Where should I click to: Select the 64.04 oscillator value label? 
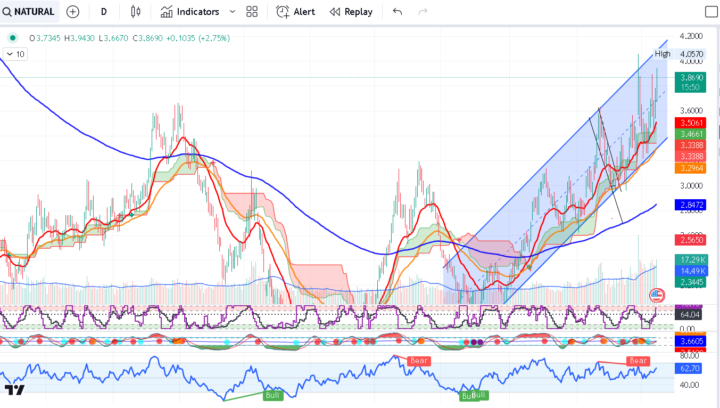688,315
